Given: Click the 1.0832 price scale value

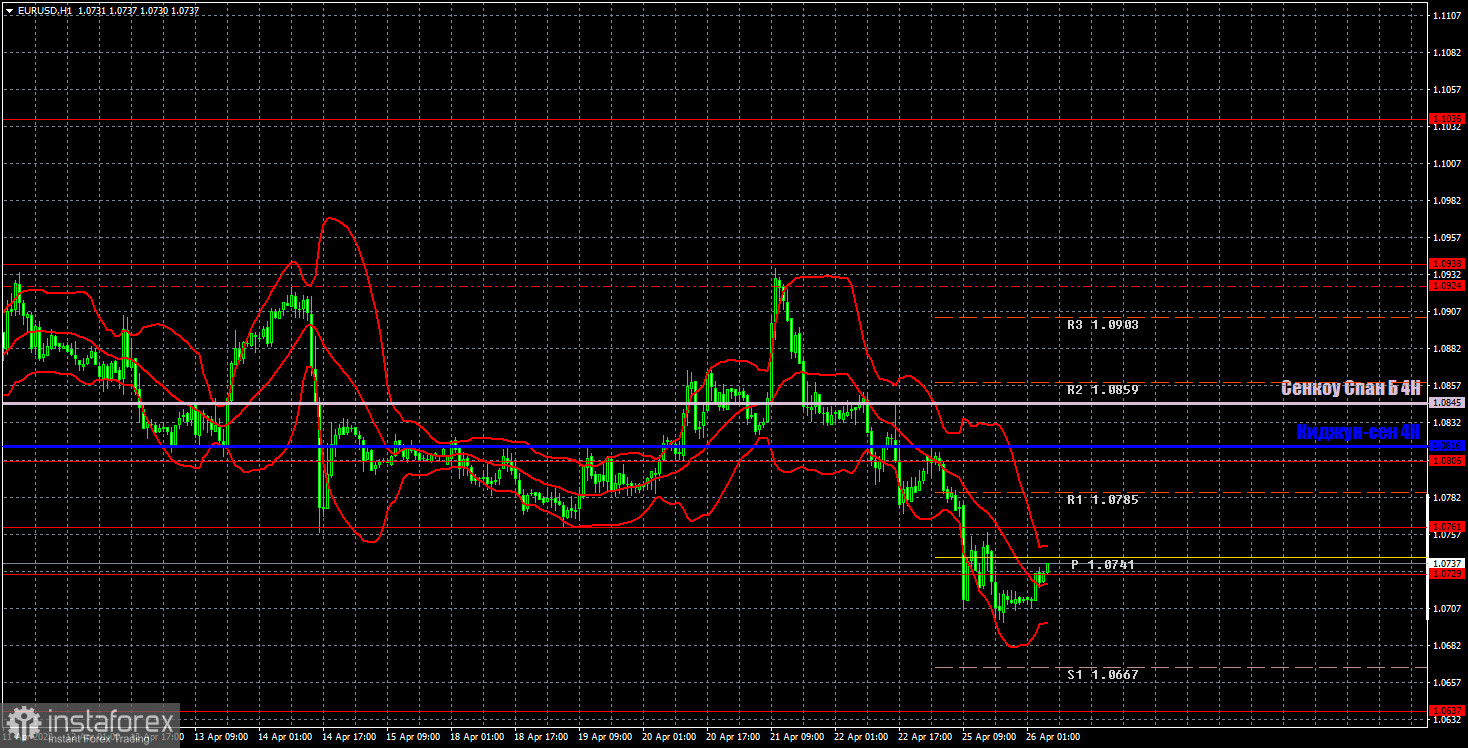Looking at the screenshot, I should click(x=1447, y=423).
